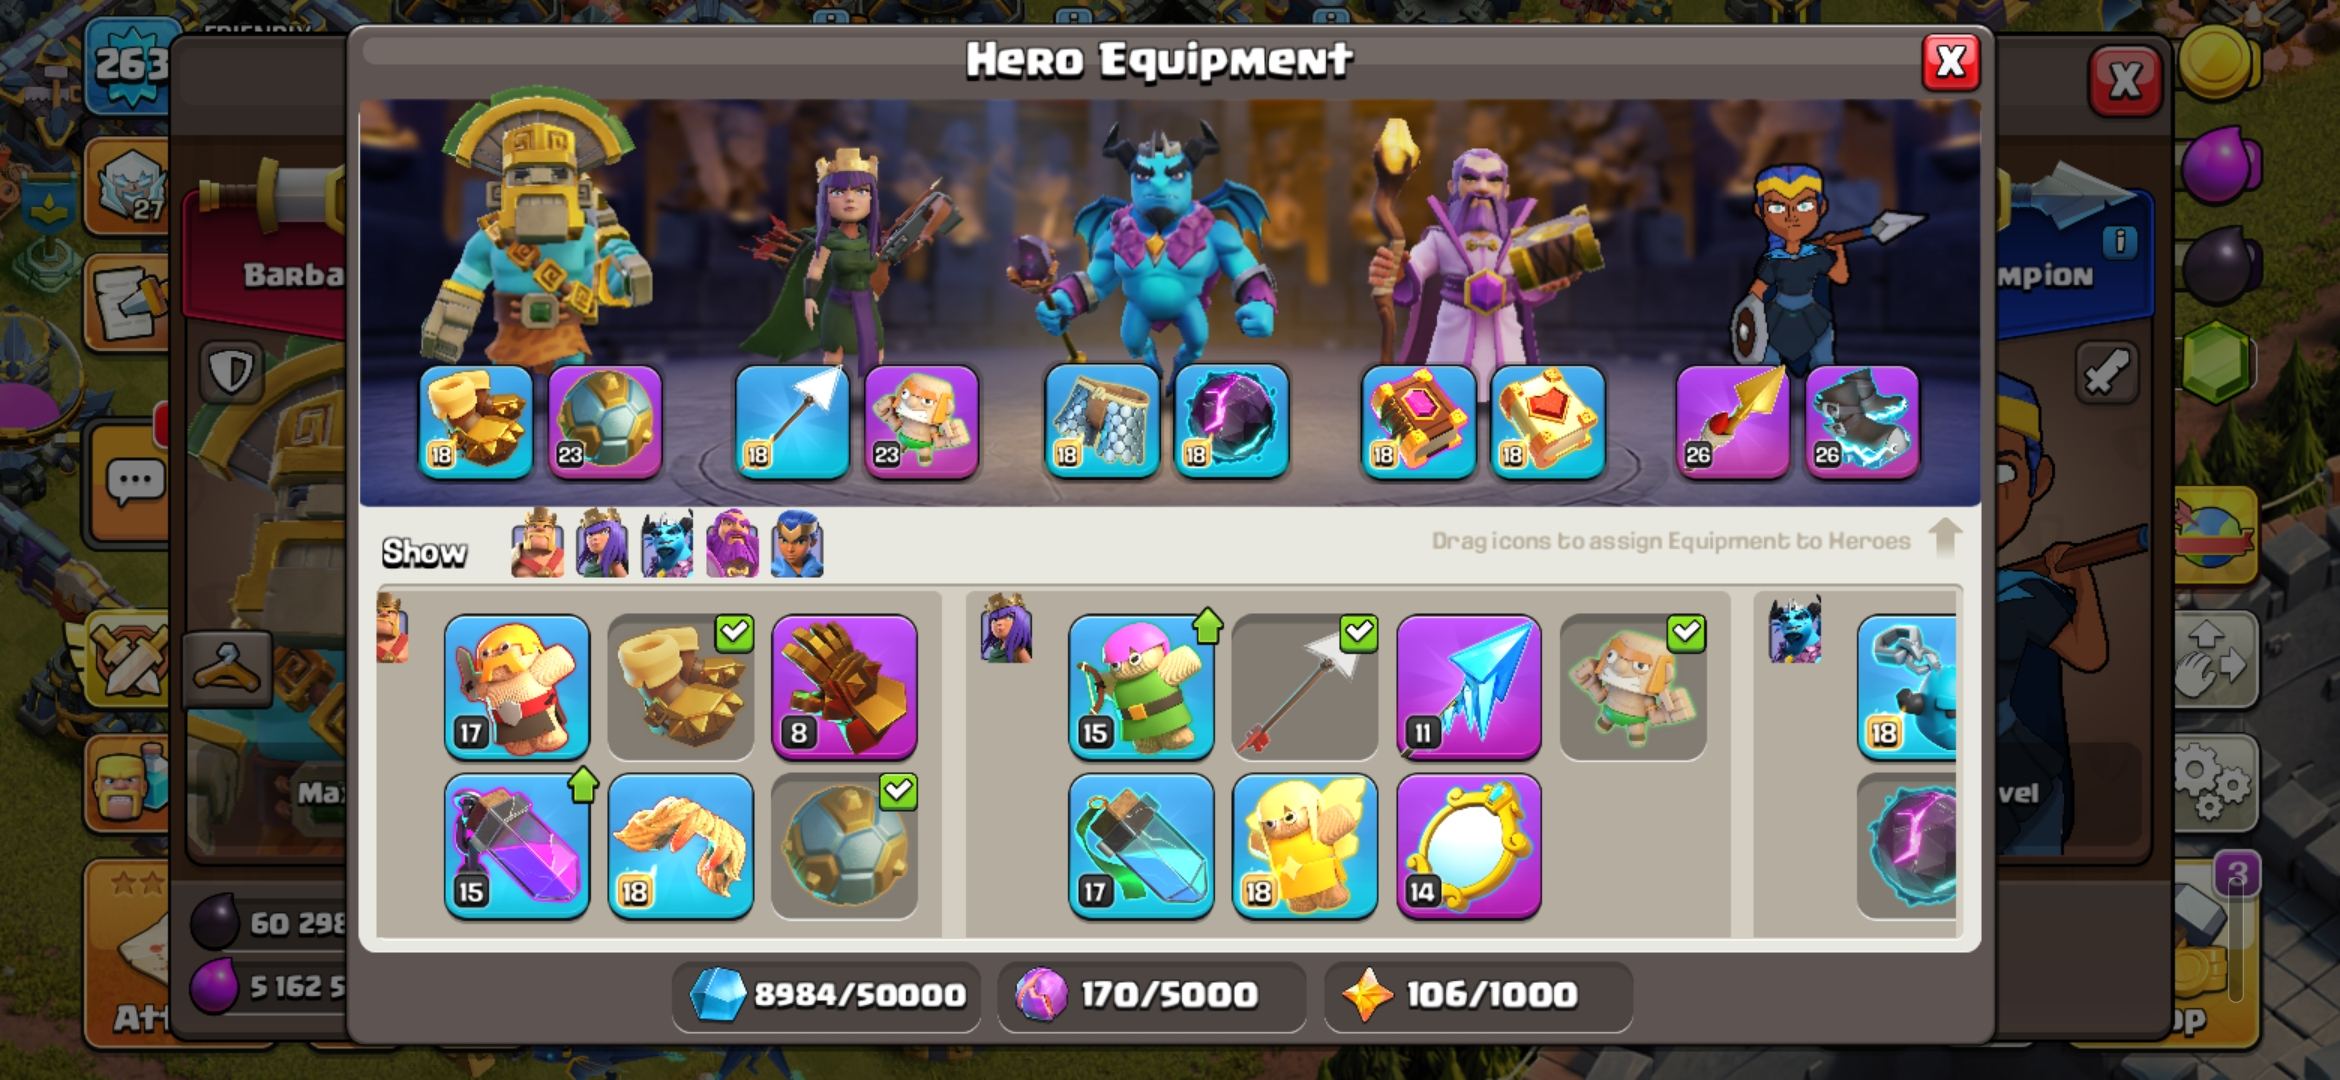This screenshot has height=1080, width=2340.
Task: Select the level 17 Barbarian Puppet equipment
Action: [x=517, y=687]
